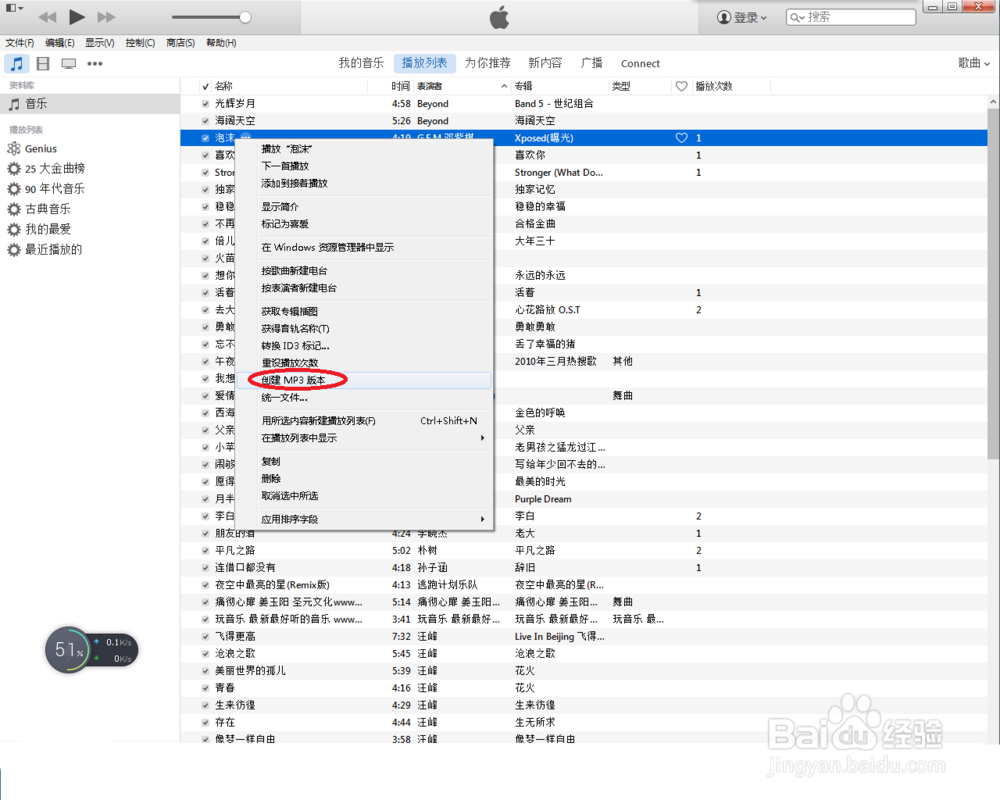Select 音乐 in the library sidebar
Image resolution: width=1000 pixels, height=800 pixels.
[x=89, y=103]
